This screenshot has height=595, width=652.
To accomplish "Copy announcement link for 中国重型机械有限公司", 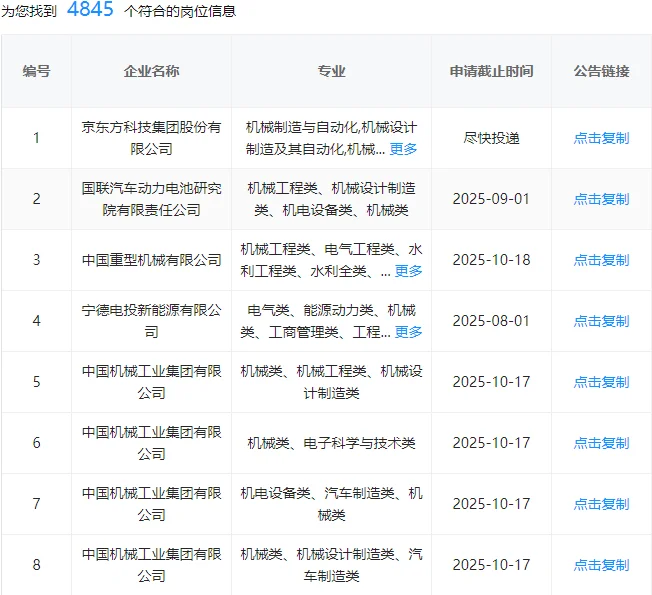I will coord(601,260).
